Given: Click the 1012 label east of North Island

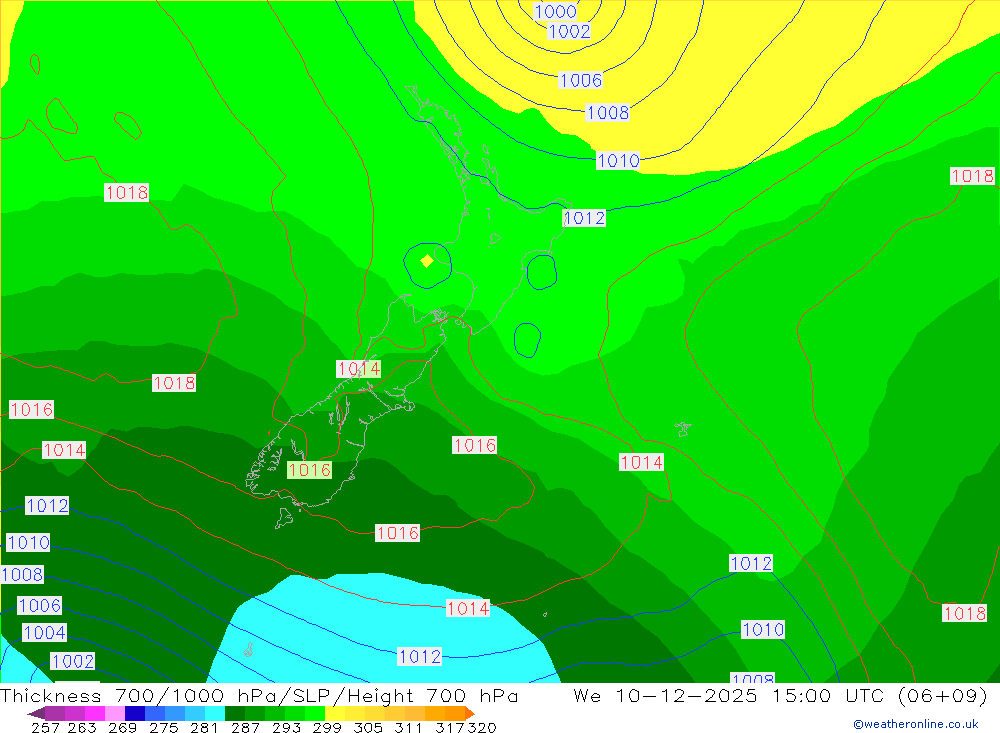Looking at the screenshot, I should 584,218.
